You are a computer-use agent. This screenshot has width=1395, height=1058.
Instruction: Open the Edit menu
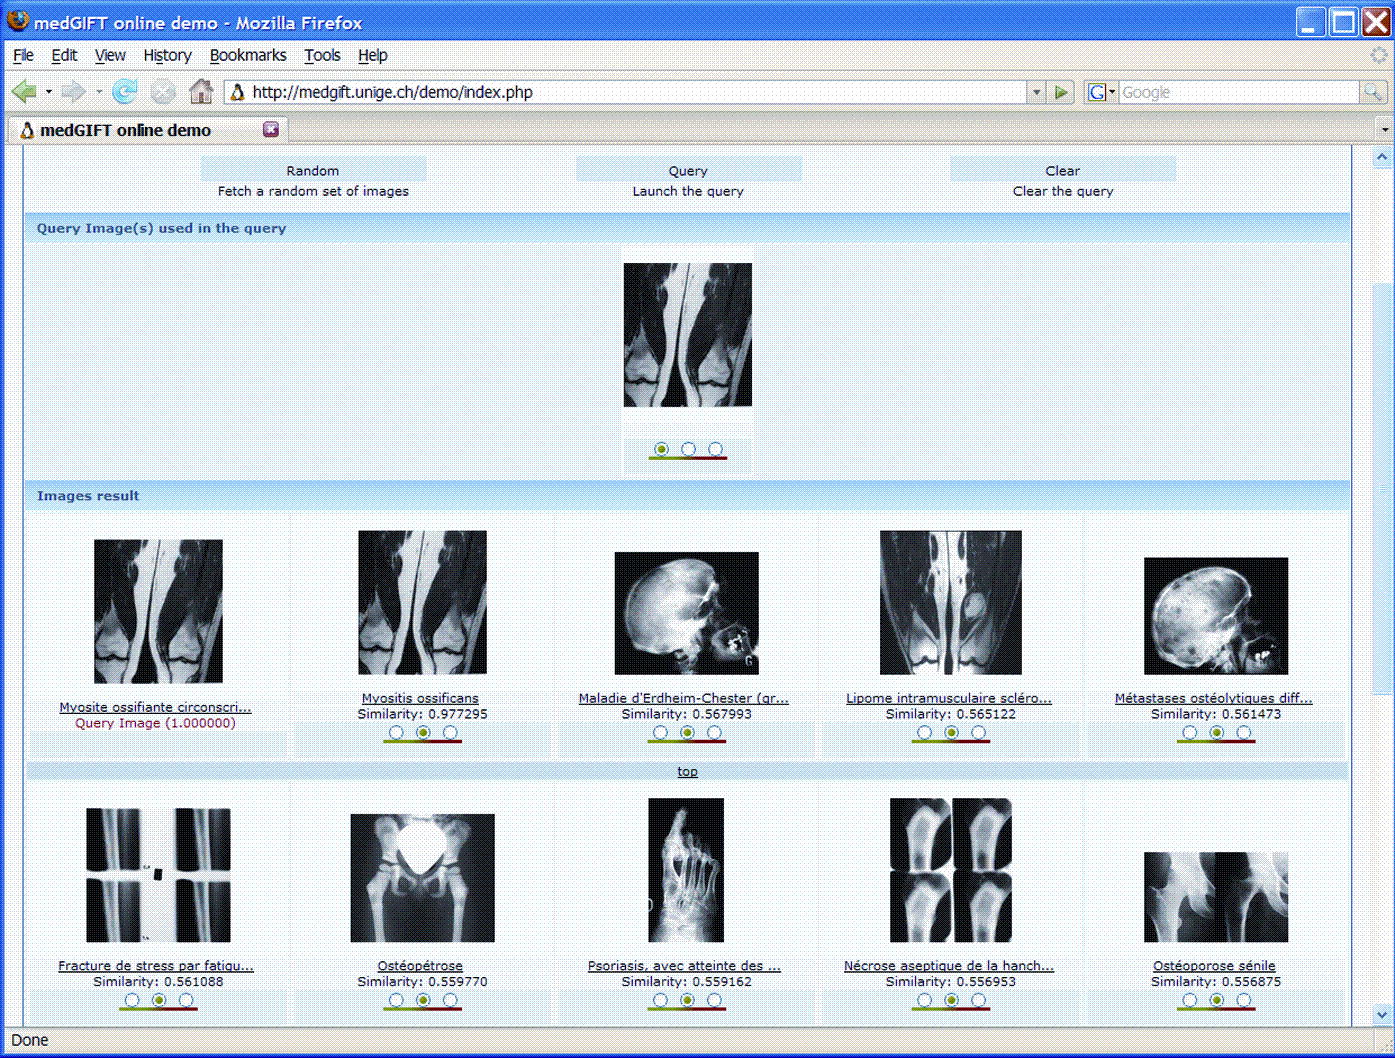point(64,55)
